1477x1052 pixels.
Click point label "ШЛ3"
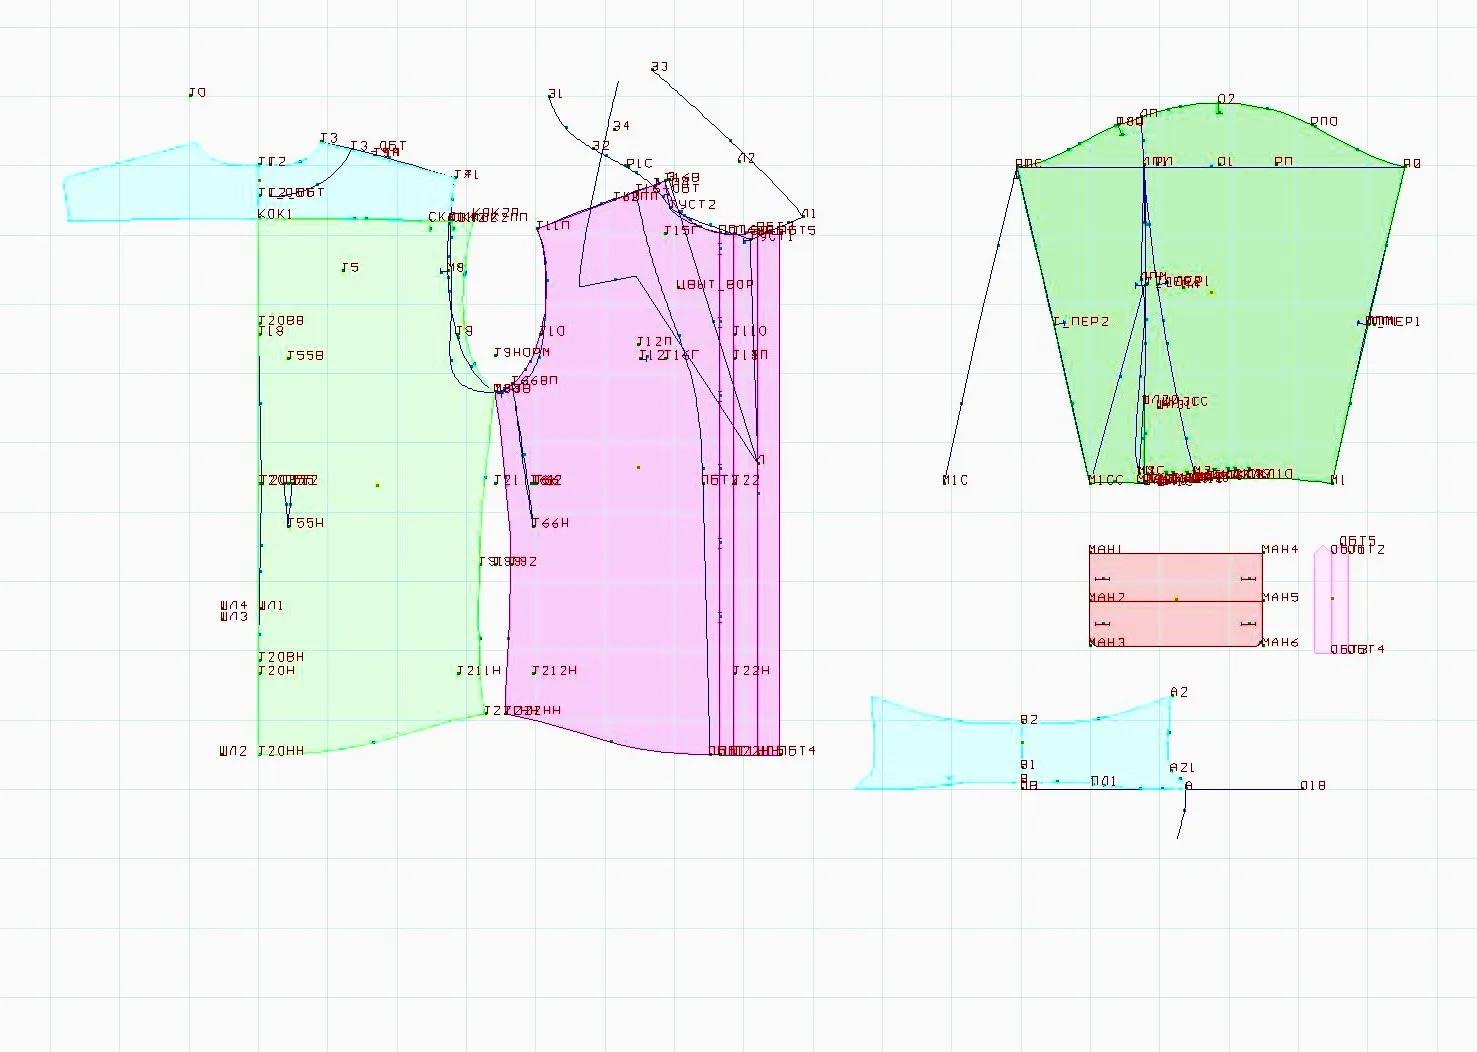pos(234,617)
